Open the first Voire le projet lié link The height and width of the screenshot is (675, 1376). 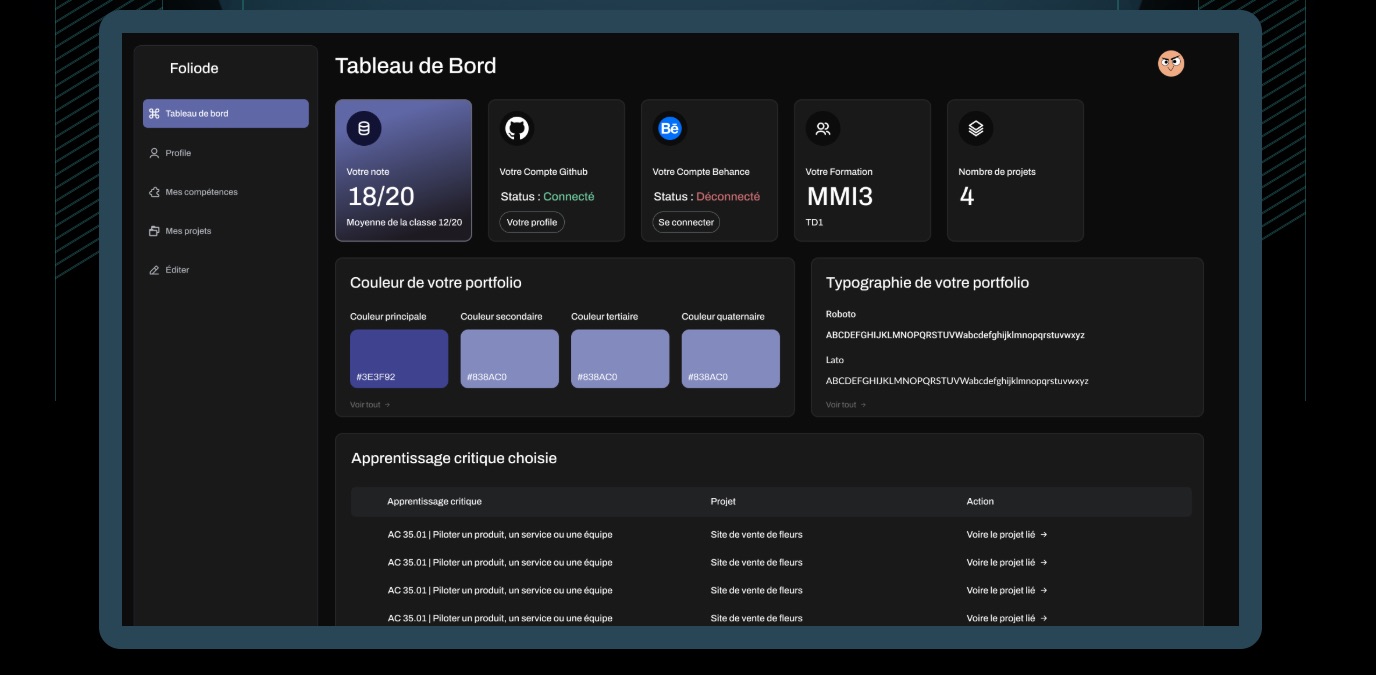point(1006,535)
